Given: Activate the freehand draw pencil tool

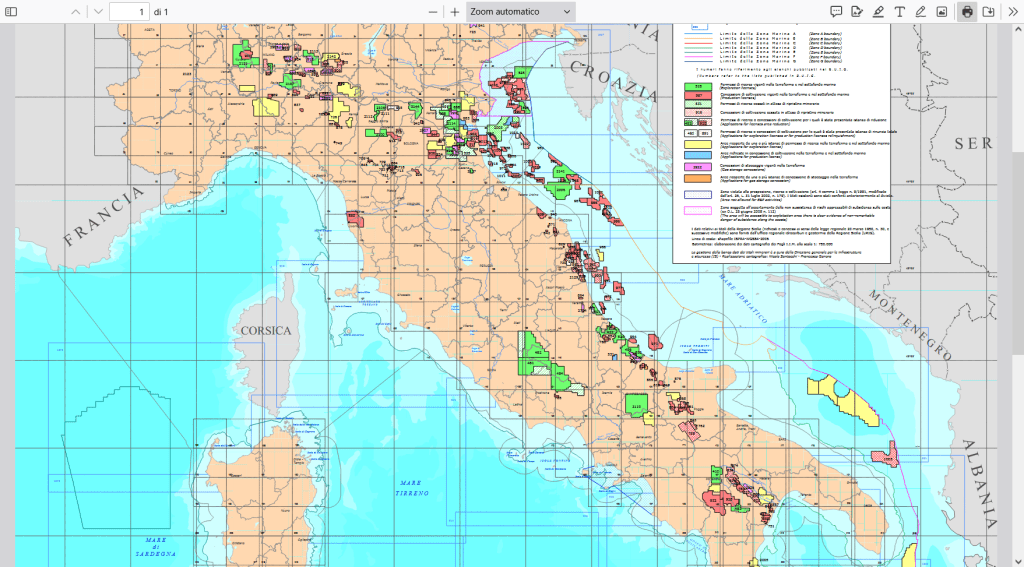Looking at the screenshot, I should [x=920, y=12].
